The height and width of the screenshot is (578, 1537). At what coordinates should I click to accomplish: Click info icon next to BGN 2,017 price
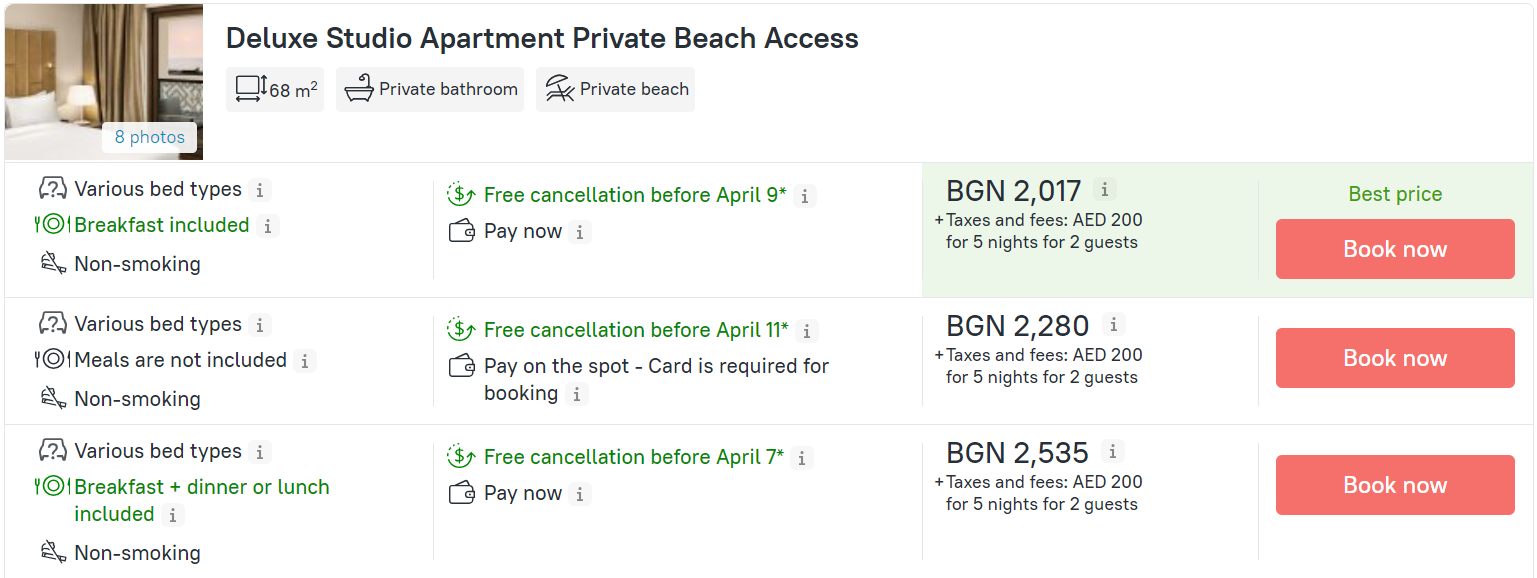1104,189
